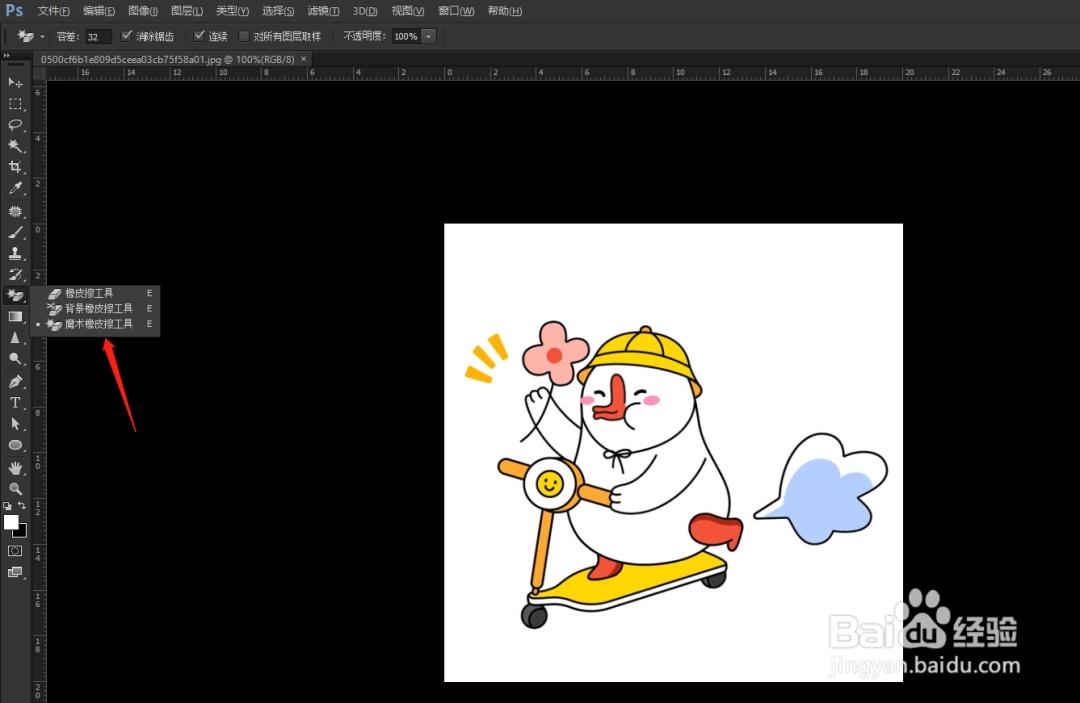Click the cartoon image on the canvas
1080x703 pixels.
pyautogui.click(x=673, y=452)
